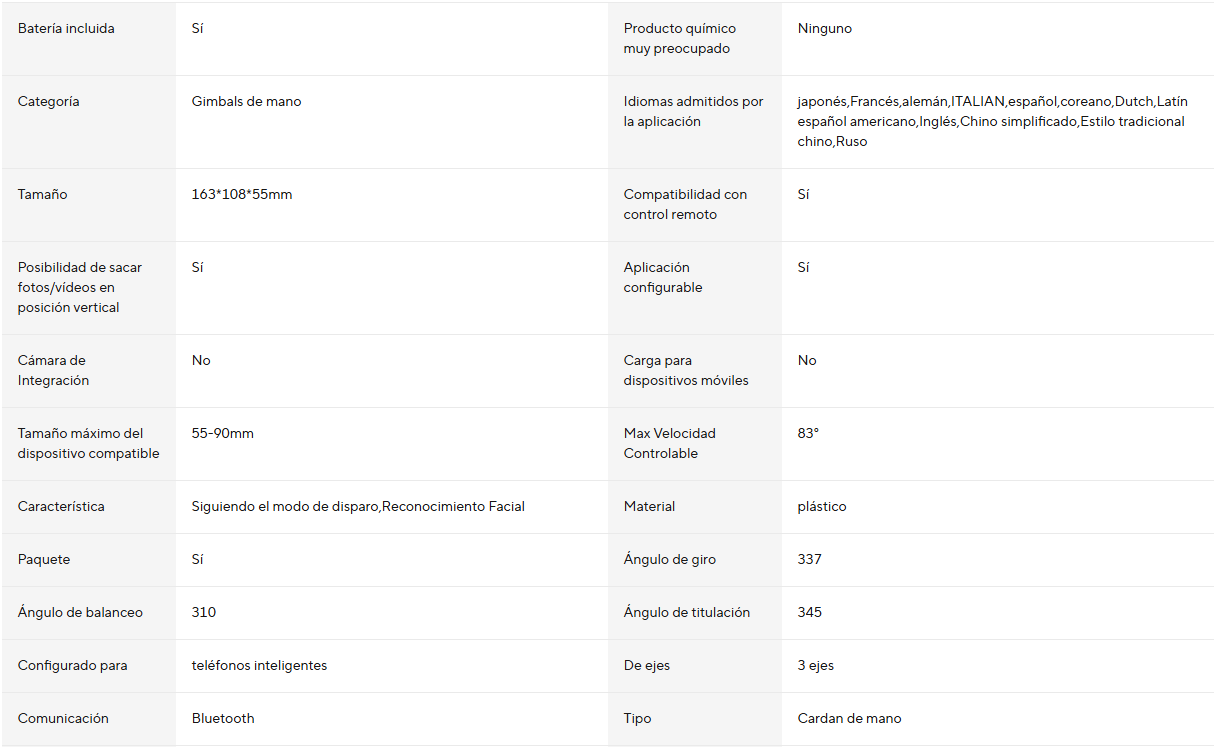Select the "55-90mm" value text

(x=223, y=434)
